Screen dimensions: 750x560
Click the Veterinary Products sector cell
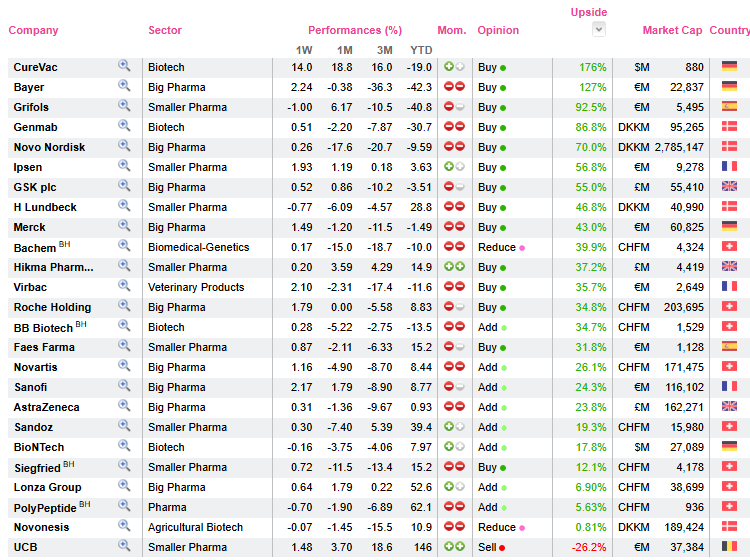(x=196, y=287)
